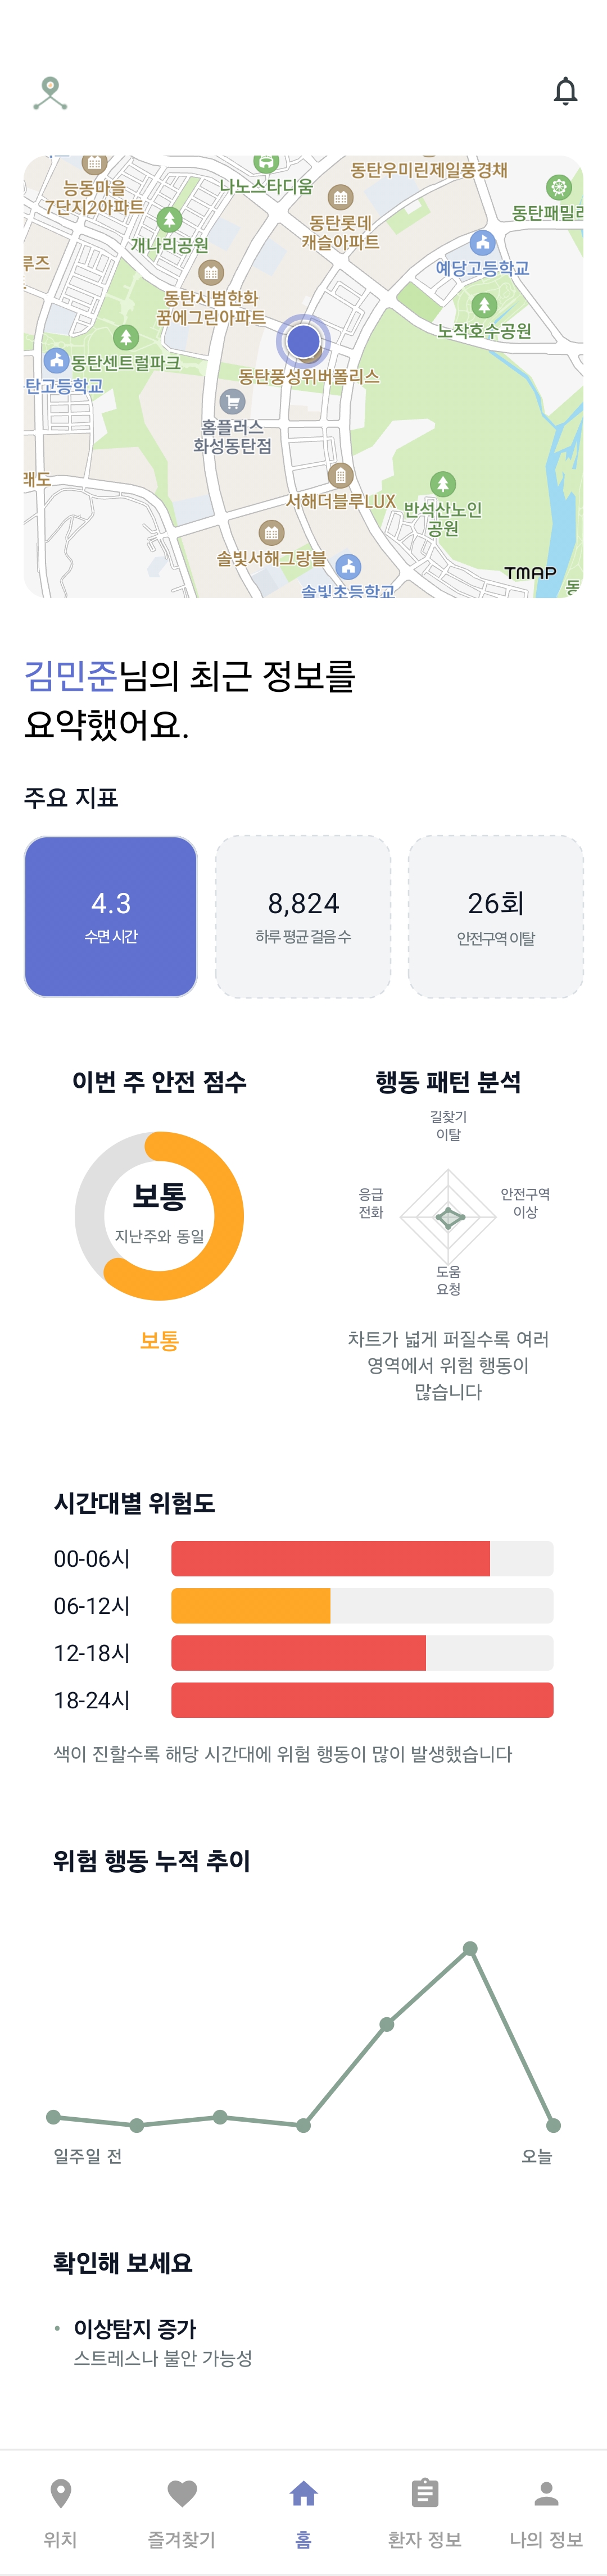
Task: Select the 4.3 수면 시간 card
Action: (111, 916)
